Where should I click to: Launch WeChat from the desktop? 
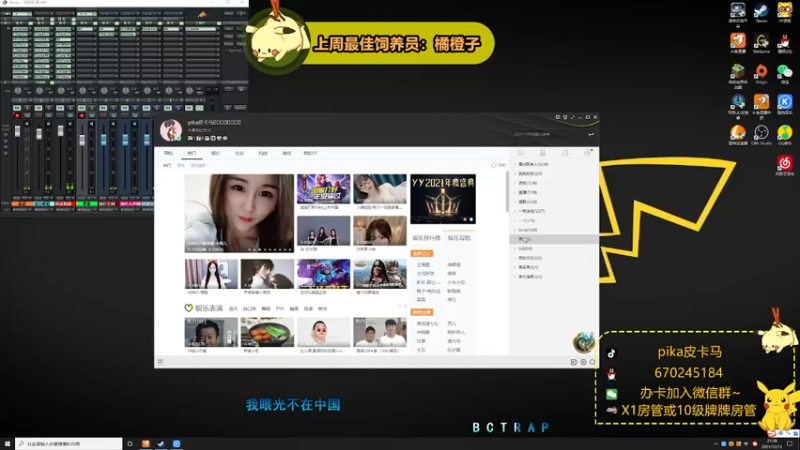click(x=785, y=73)
